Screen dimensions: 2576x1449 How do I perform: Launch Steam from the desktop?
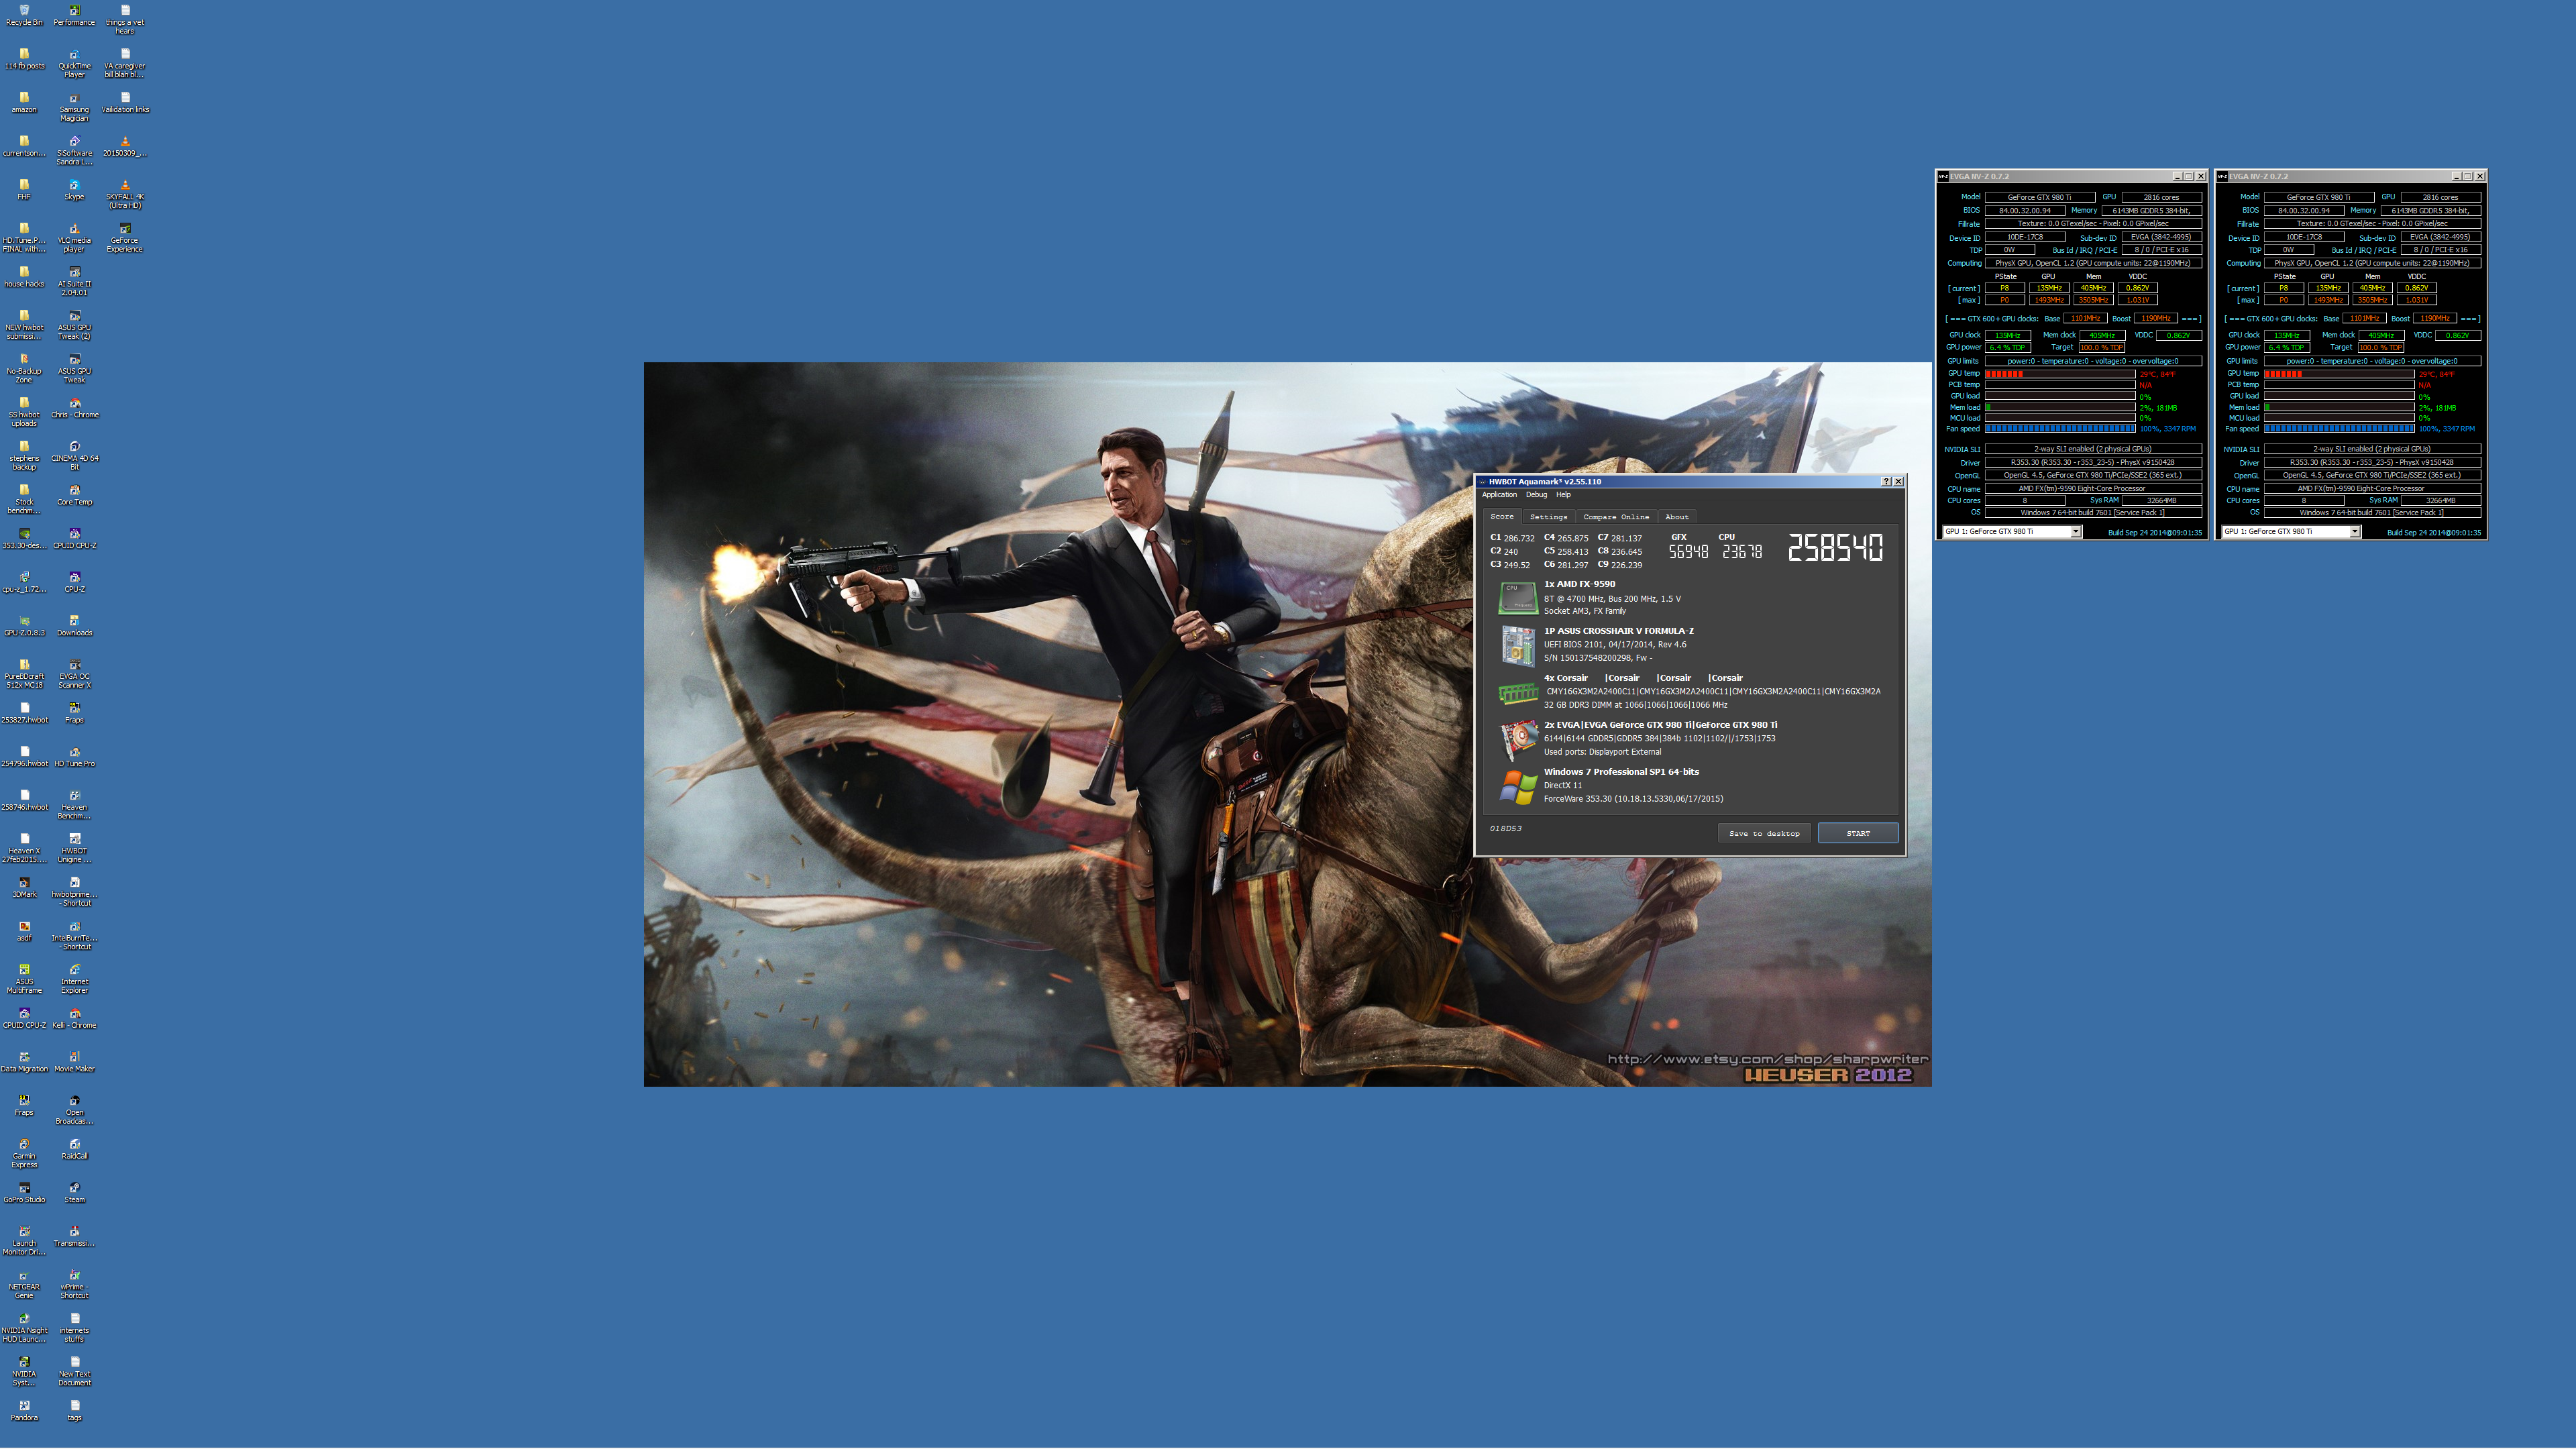click(x=74, y=1193)
